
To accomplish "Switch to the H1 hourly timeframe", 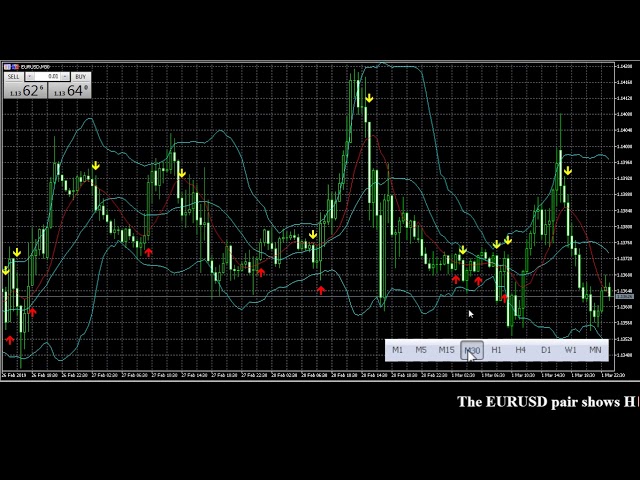I will [x=496, y=350].
